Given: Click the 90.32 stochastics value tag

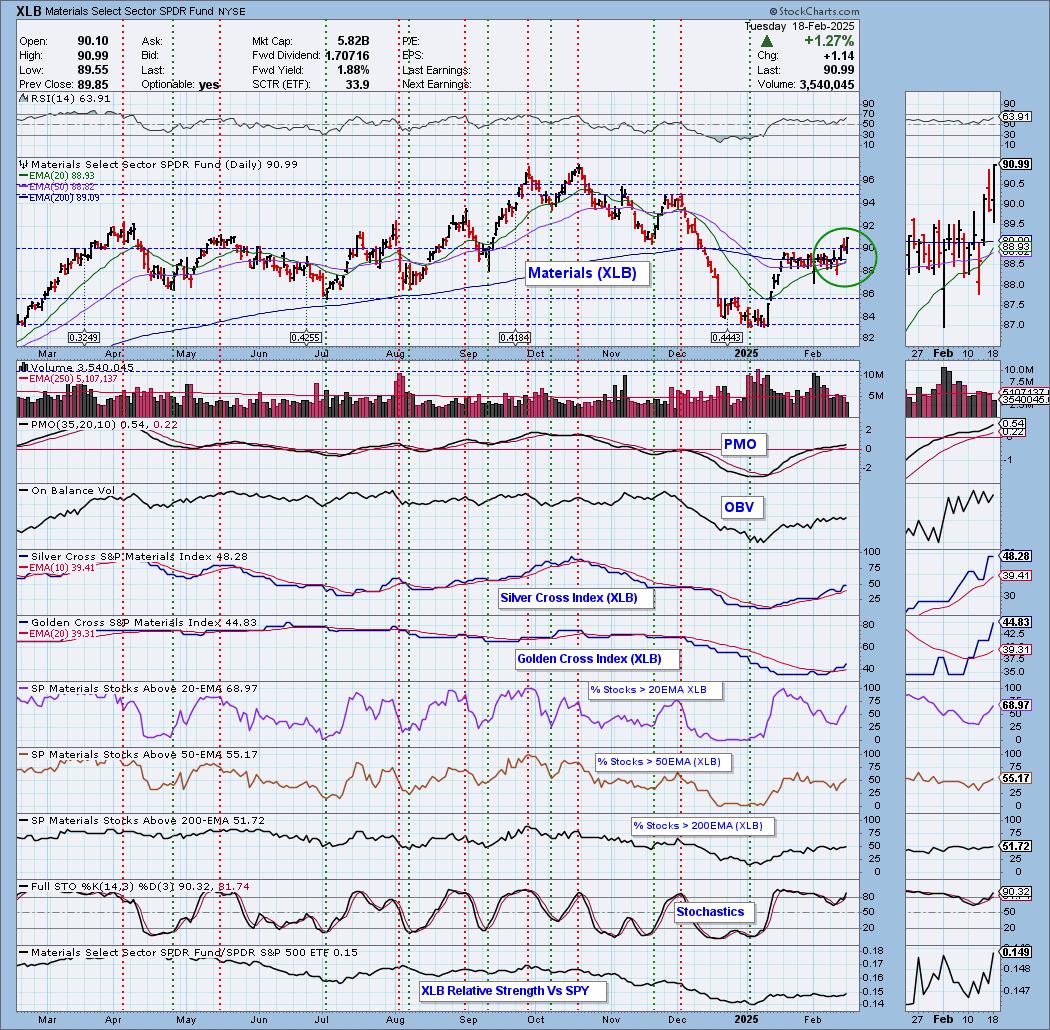Looking at the screenshot, I should click(x=1016, y=891).
